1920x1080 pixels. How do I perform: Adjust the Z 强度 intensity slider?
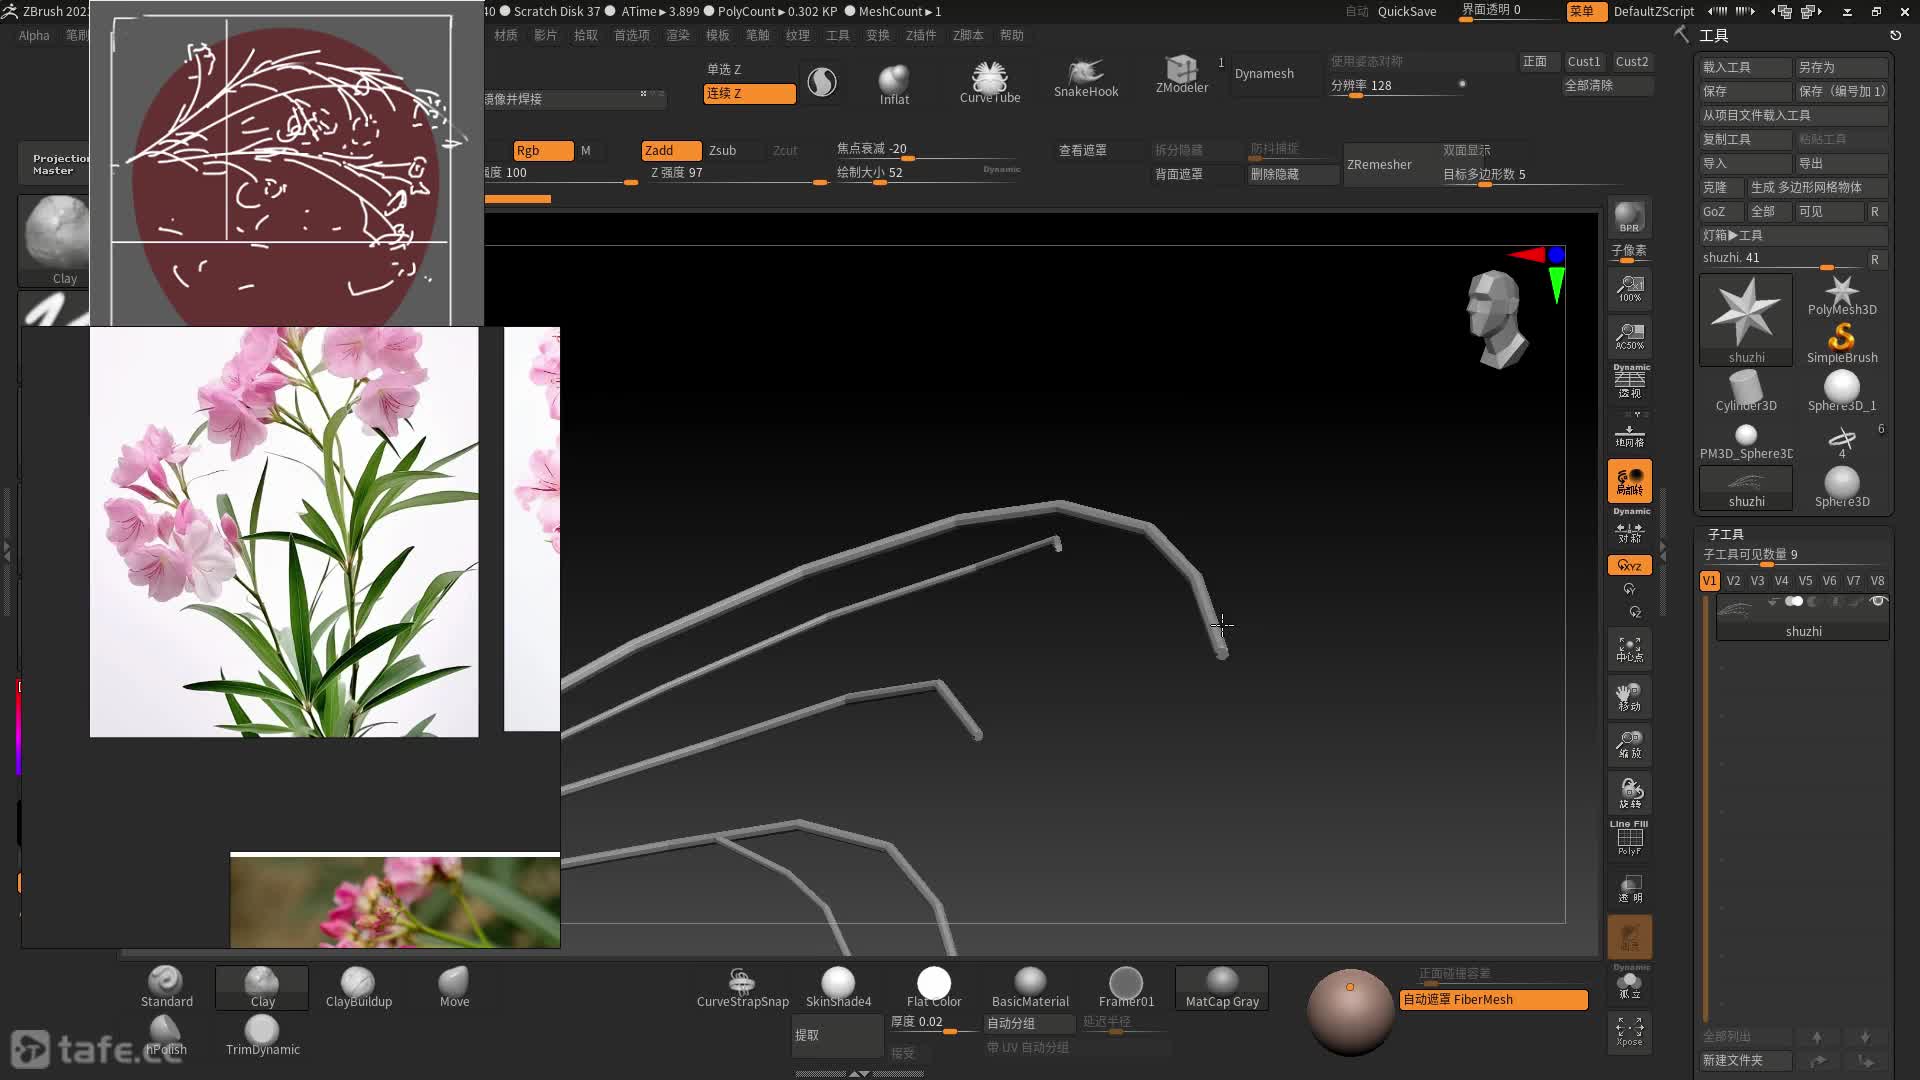[x=740, y=174]
